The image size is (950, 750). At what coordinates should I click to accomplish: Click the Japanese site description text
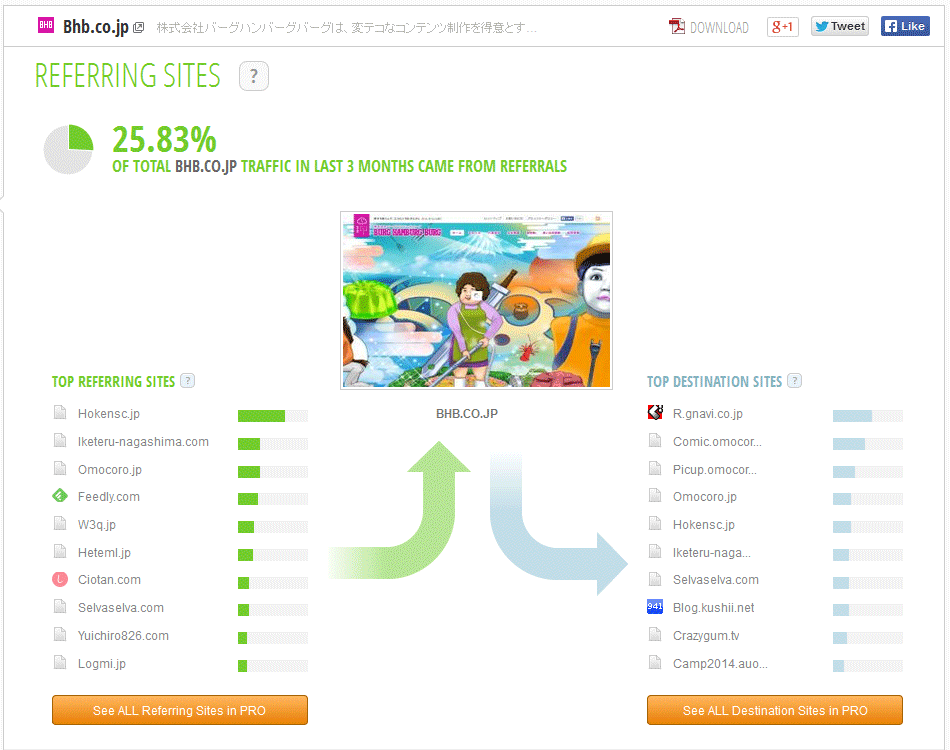(347, 28)
